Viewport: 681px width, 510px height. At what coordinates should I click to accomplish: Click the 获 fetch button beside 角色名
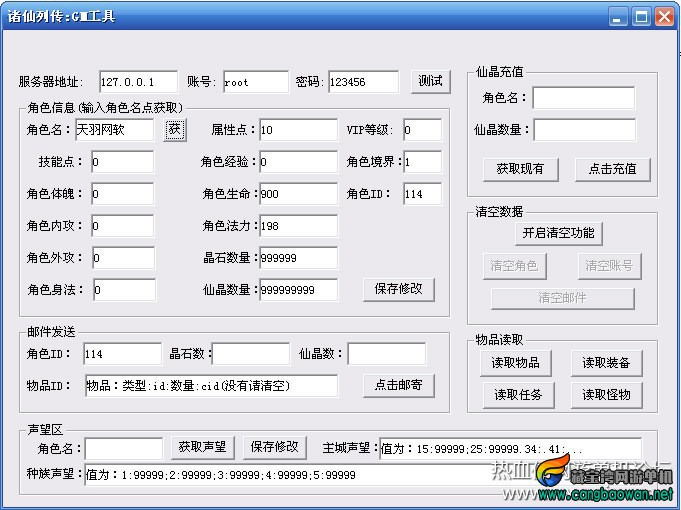pyautogui.click(x=175, y=129)
